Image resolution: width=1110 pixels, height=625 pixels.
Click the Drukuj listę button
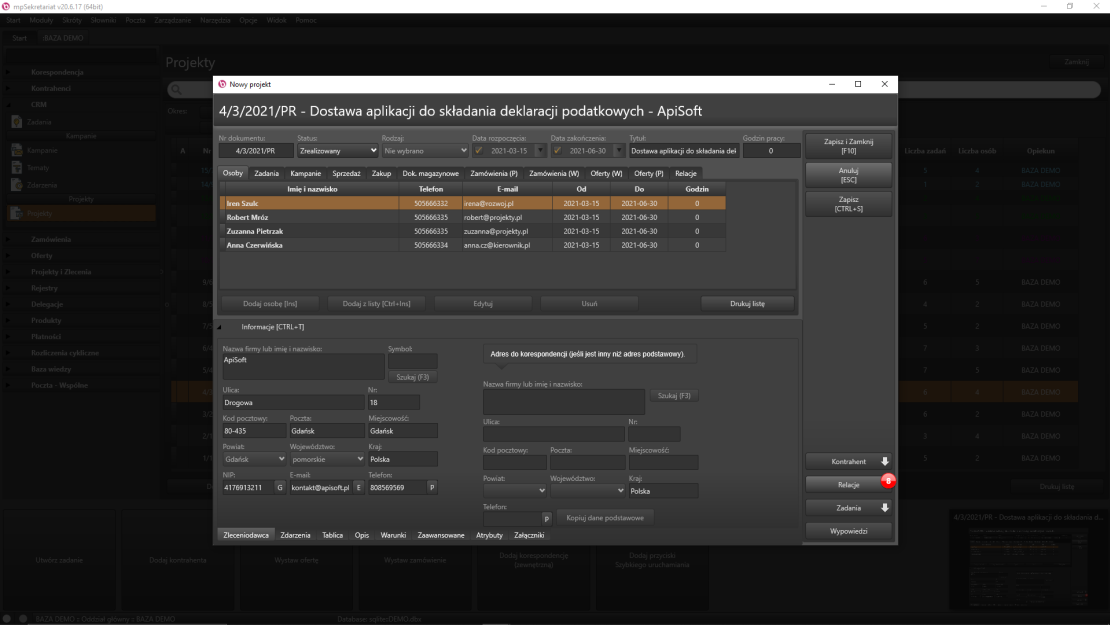pyautogui.click(x=745, y=302)
